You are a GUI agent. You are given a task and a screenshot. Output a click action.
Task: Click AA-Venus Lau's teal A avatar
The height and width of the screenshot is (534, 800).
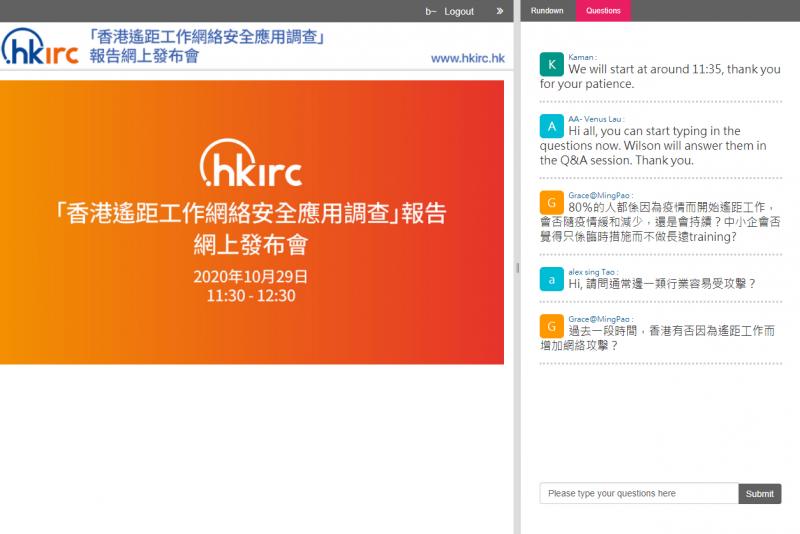[x=552, y=126]
